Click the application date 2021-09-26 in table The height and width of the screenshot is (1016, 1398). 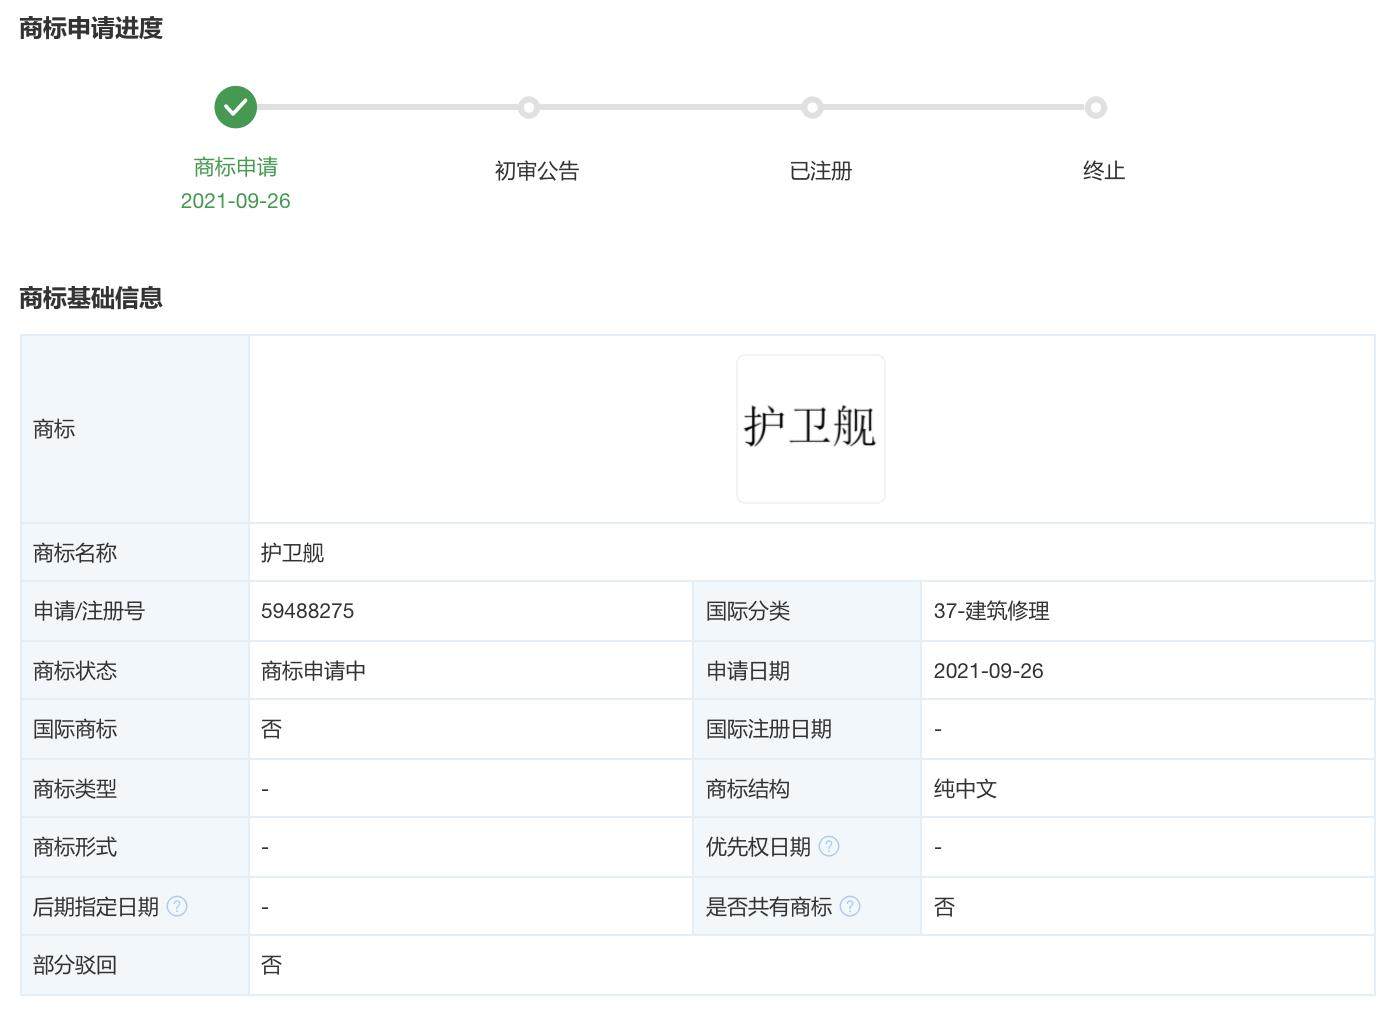[x=988, y=671]
